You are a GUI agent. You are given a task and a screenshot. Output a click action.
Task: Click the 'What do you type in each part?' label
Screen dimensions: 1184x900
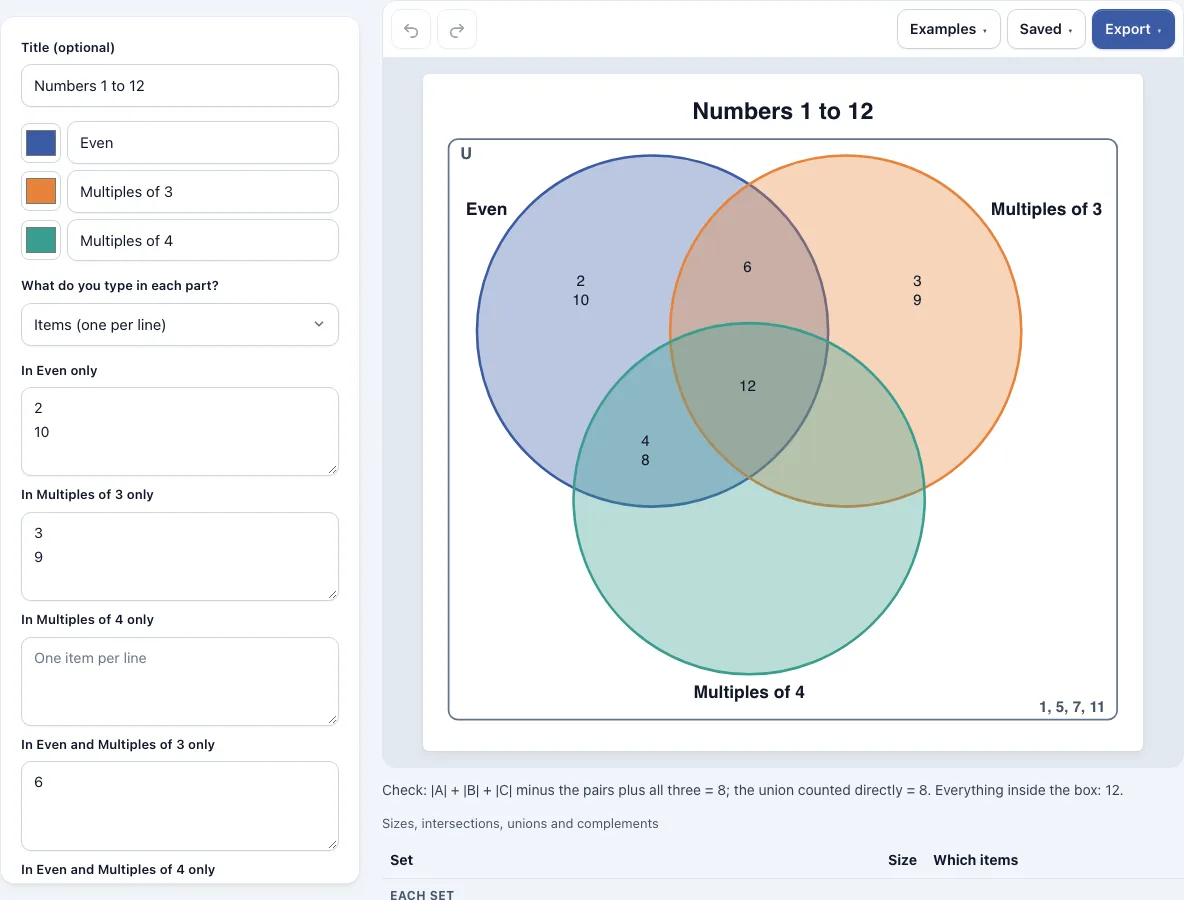[x=120, y=285]
